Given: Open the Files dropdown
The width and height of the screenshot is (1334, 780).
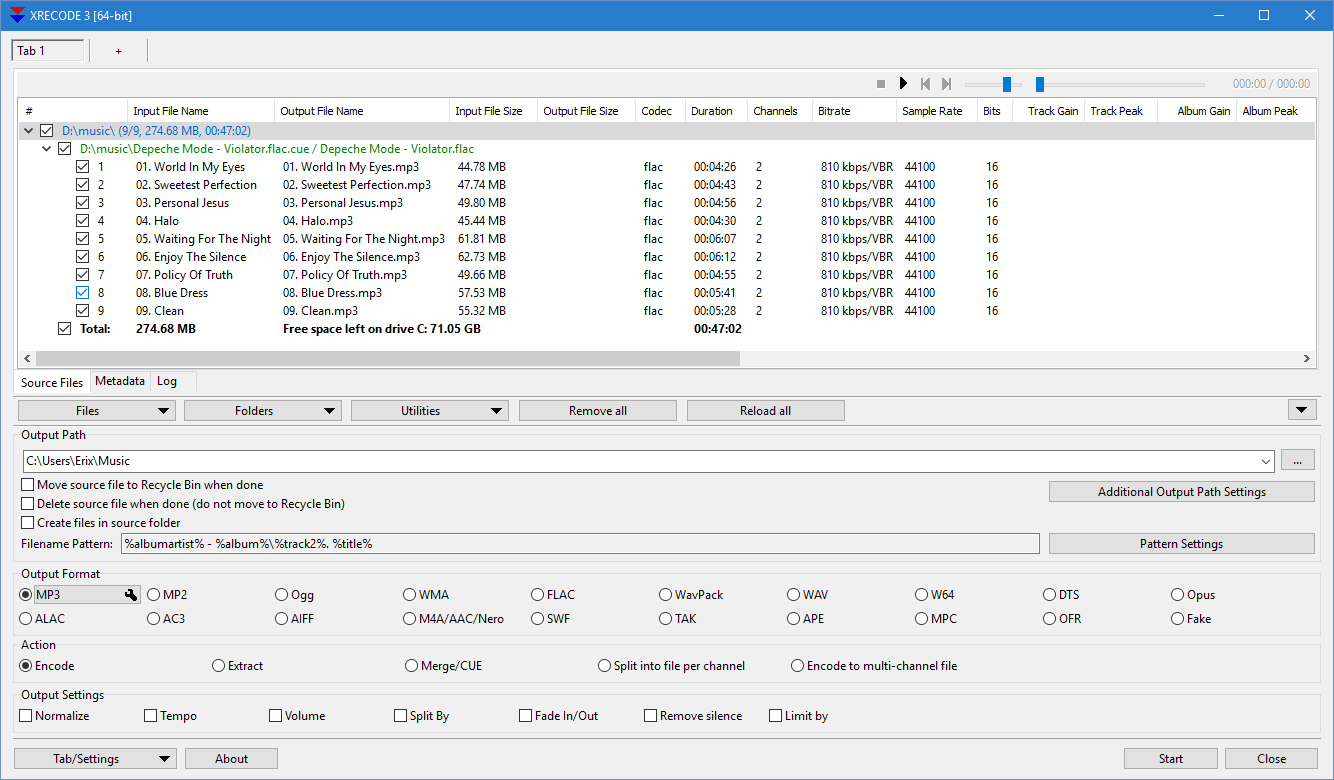Looking at the screenshot, I should 95,410.
